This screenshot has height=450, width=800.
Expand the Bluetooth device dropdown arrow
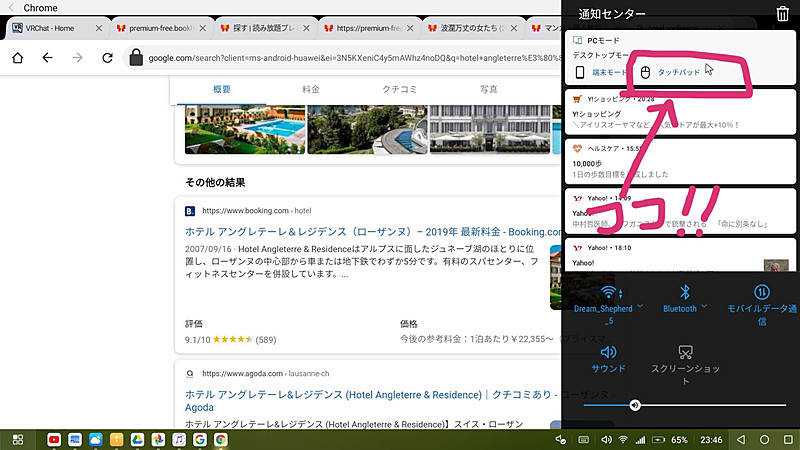[x=704, y=307]
